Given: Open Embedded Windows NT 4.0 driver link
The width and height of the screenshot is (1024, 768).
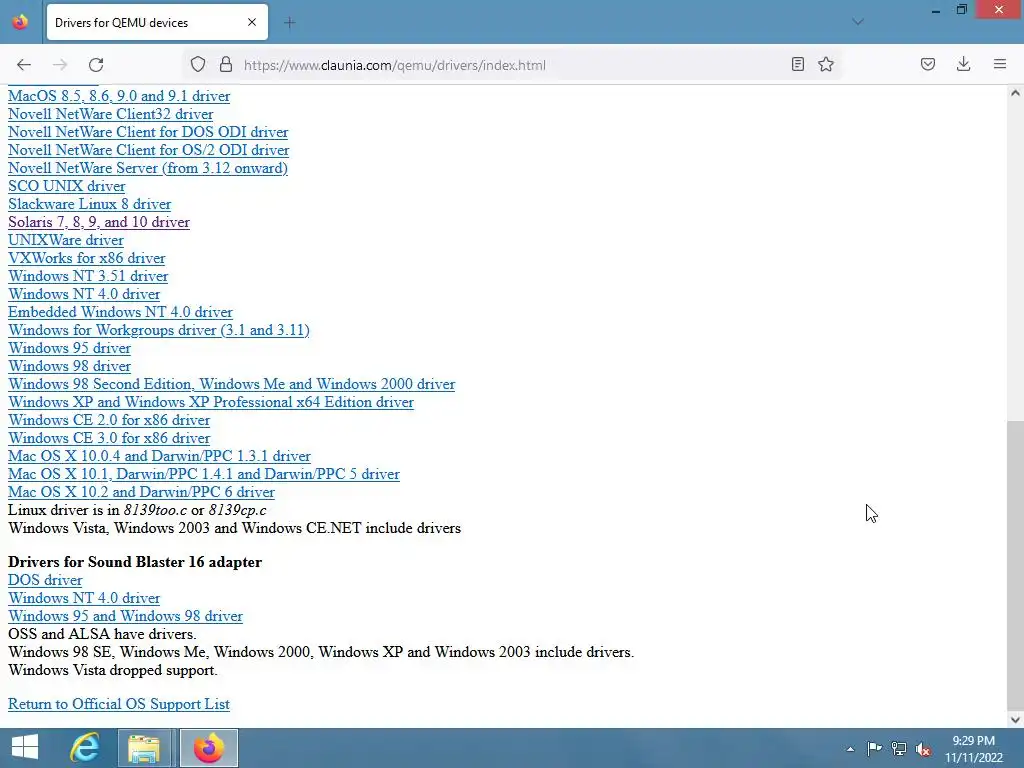Looking at the screenshot, I should coord(120,312).
